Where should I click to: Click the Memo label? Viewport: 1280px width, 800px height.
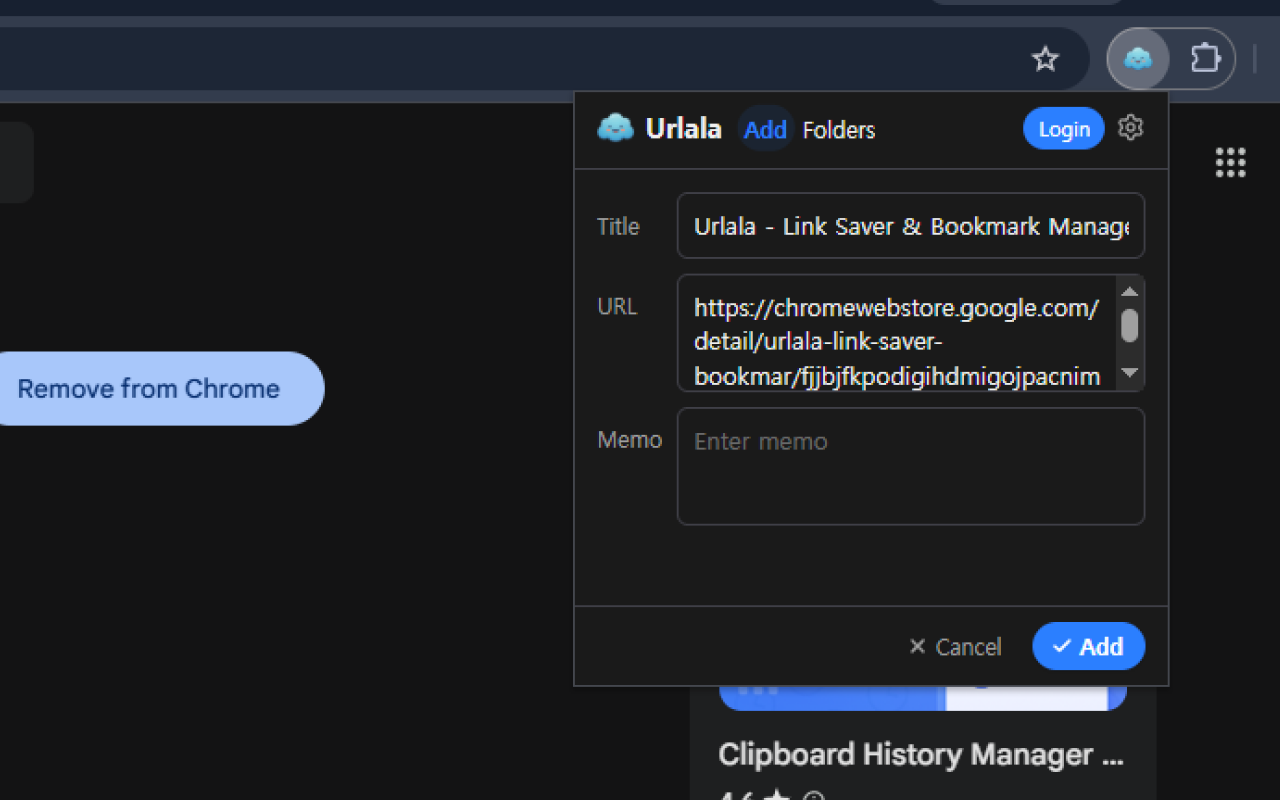[x=629, y=440]
